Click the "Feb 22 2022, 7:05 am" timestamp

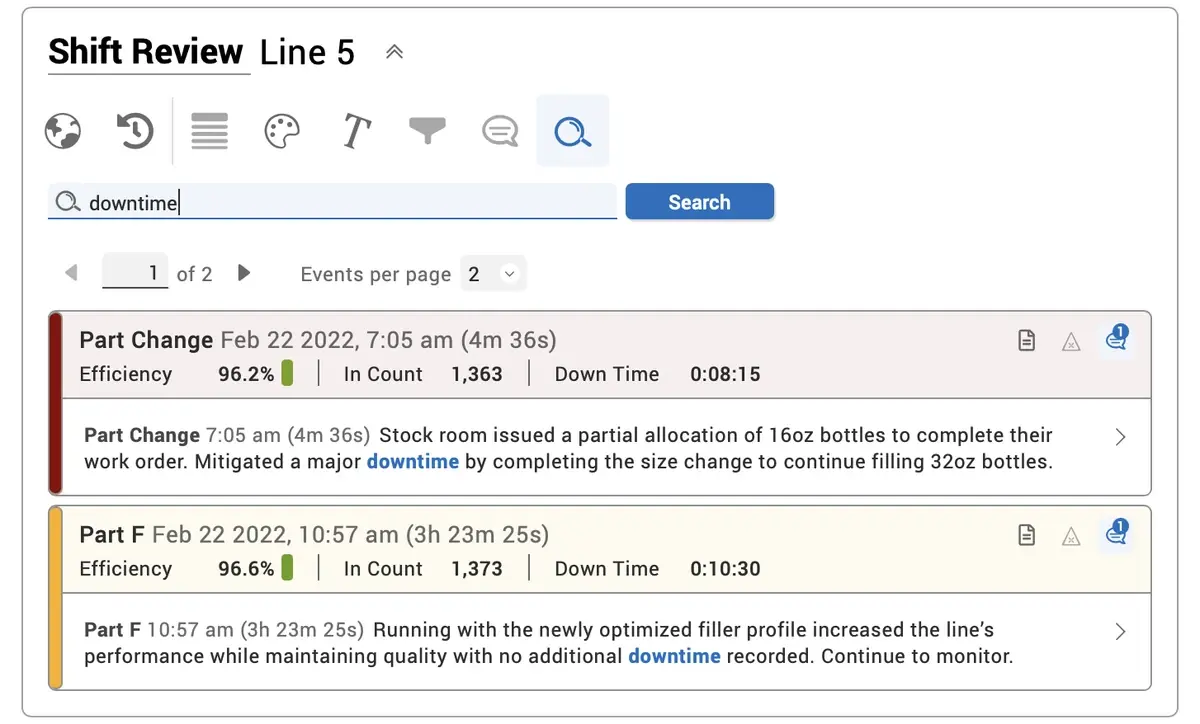[337, 340]
